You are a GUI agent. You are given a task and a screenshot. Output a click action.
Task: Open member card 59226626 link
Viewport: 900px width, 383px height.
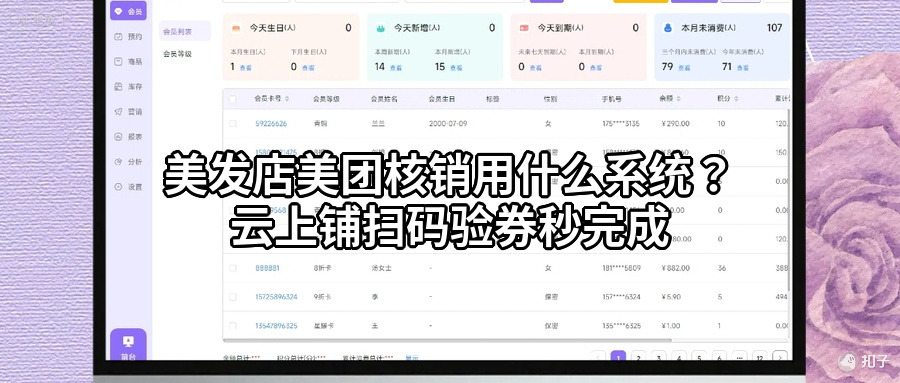271,123
